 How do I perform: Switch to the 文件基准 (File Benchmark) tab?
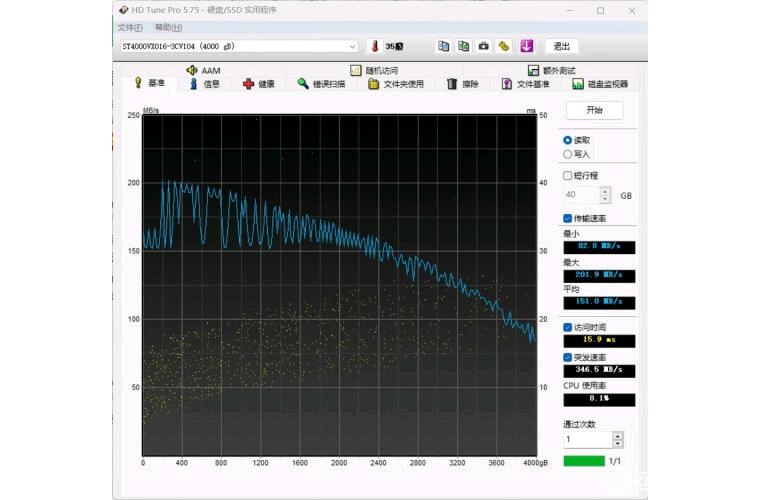[525, 84]
